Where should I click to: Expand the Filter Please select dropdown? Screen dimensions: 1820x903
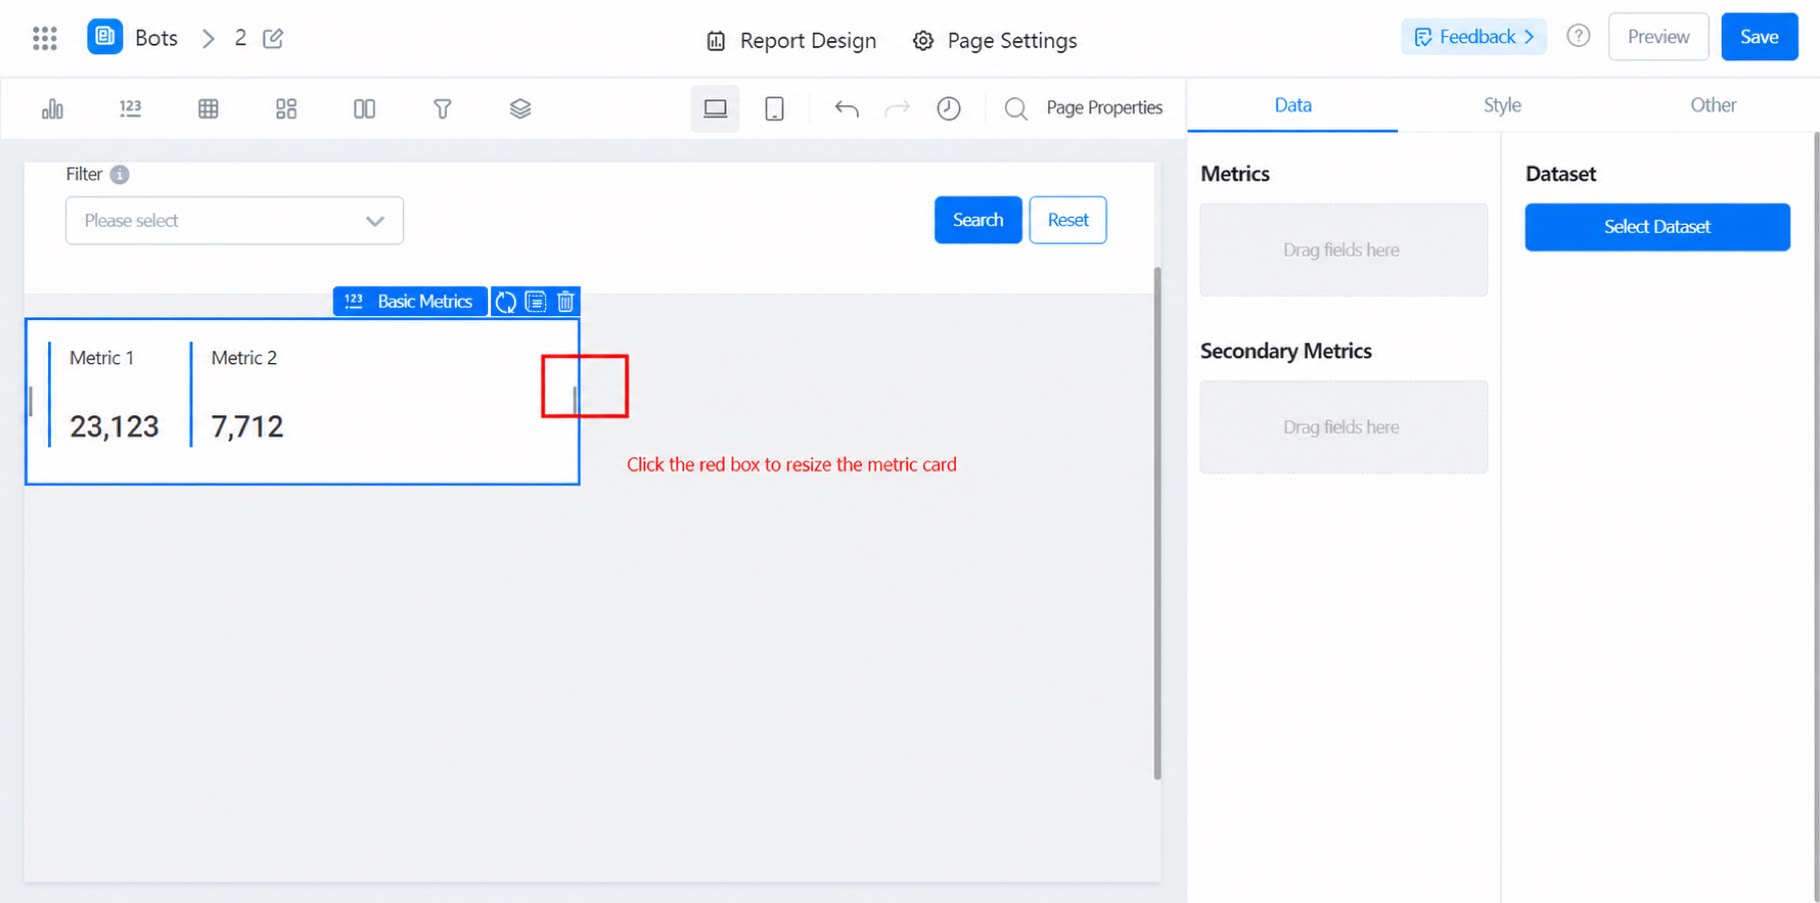point(235,220)
